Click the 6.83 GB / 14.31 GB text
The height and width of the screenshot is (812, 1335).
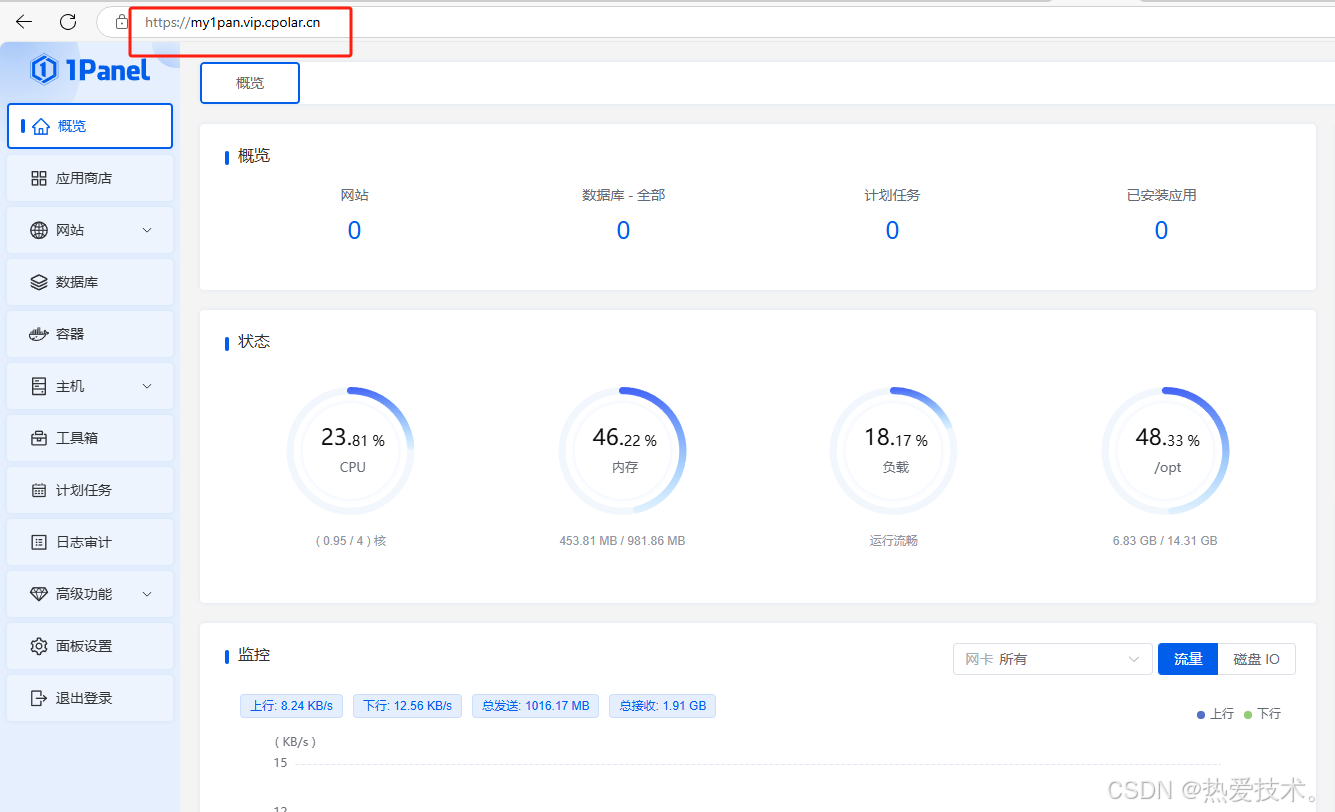(x=1165, y=541)
